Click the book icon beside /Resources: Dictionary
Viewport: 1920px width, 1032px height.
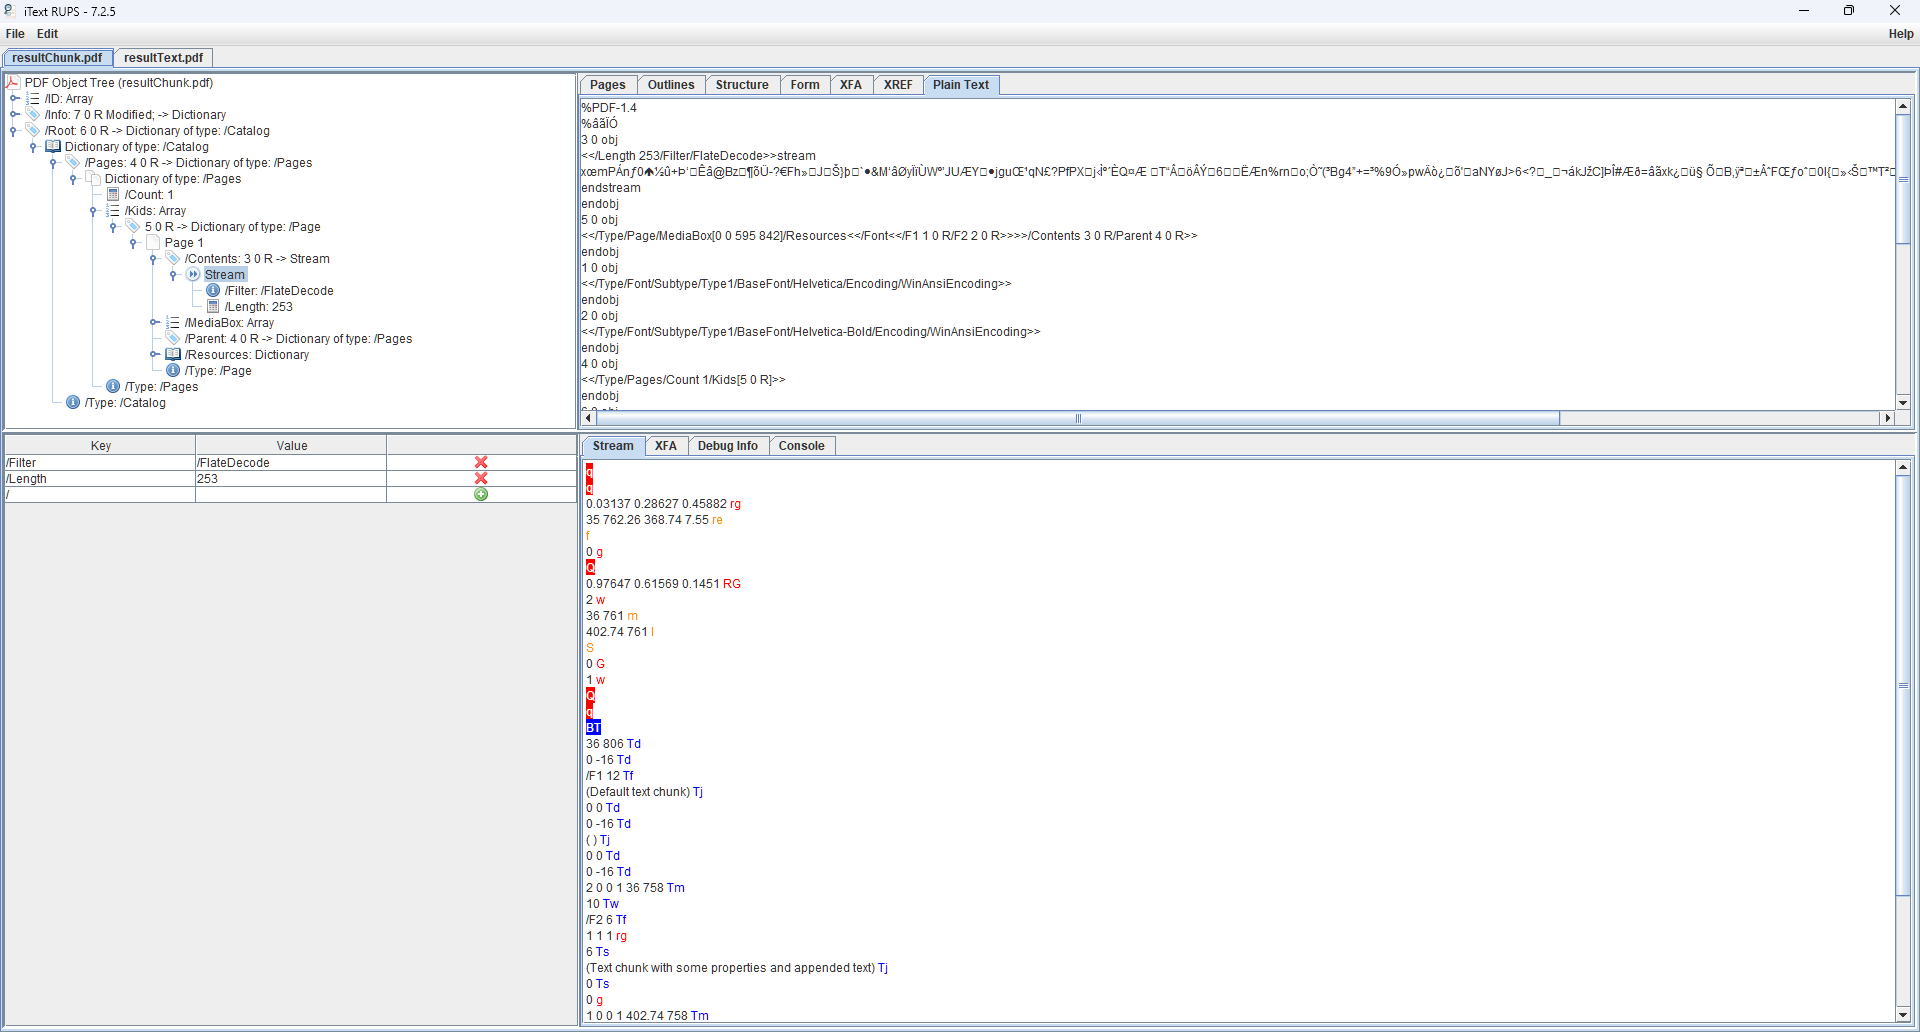(173, 354)
